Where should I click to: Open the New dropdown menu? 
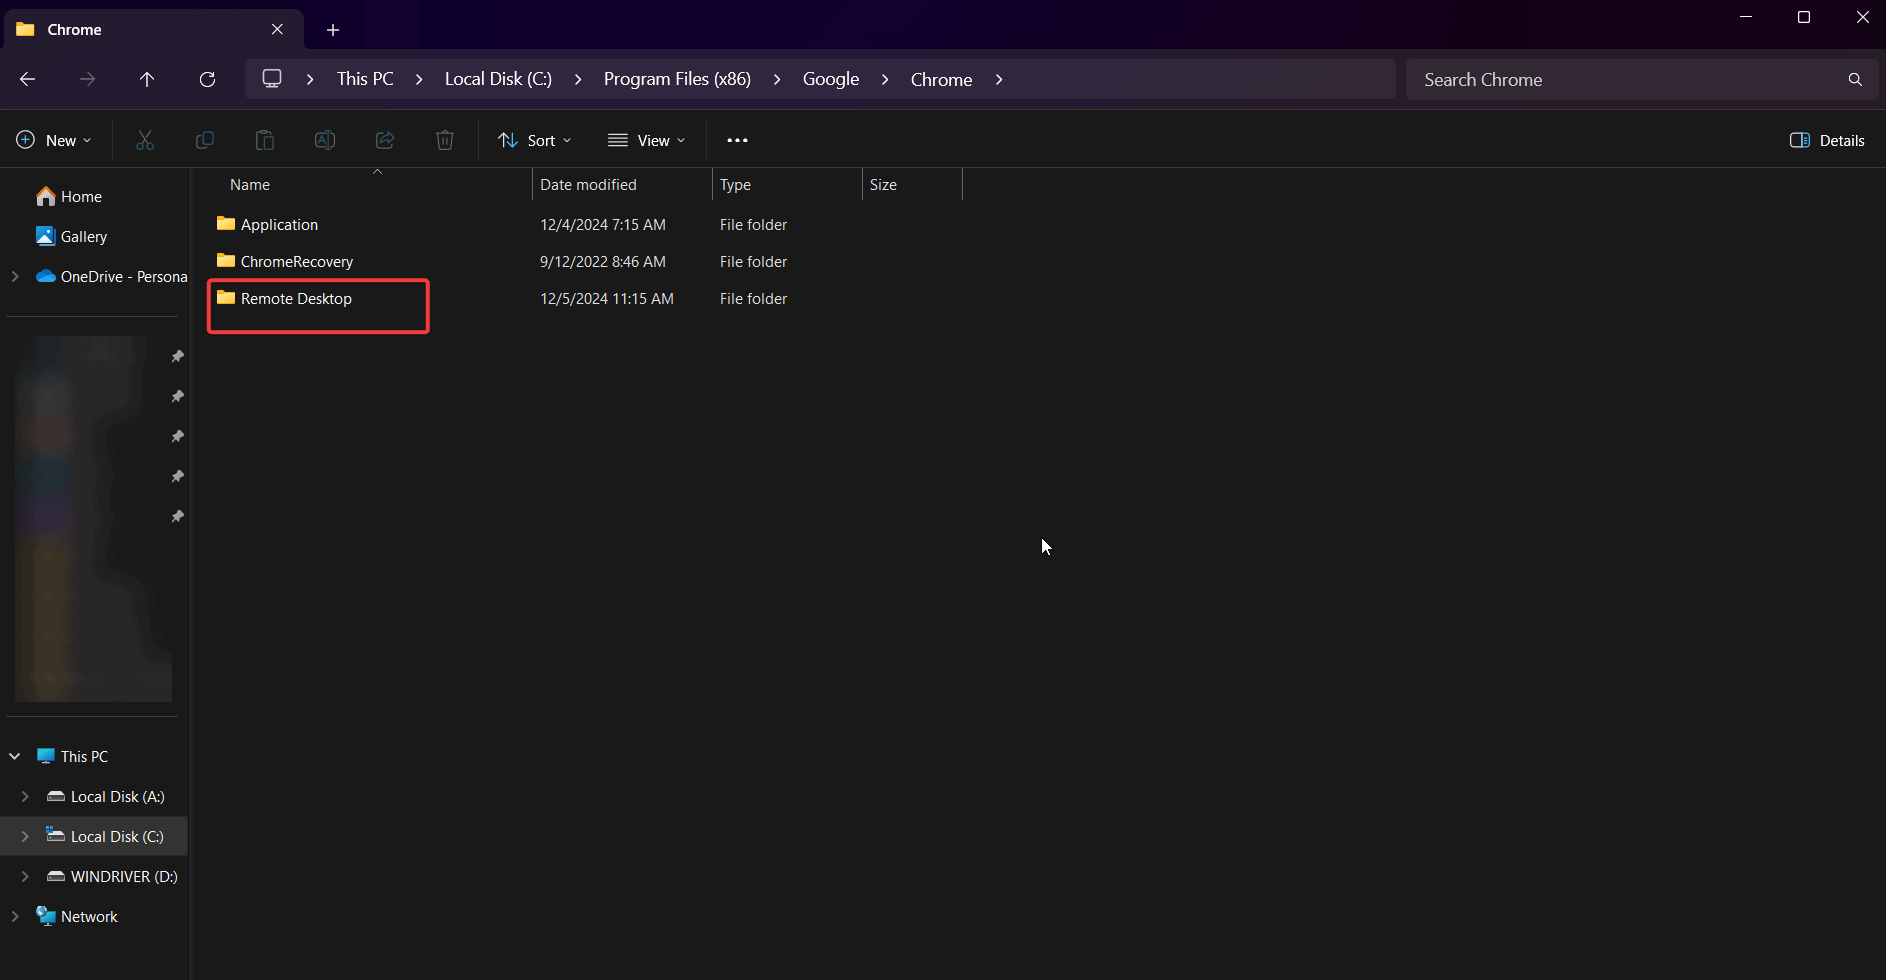click(x=54, y=140)
